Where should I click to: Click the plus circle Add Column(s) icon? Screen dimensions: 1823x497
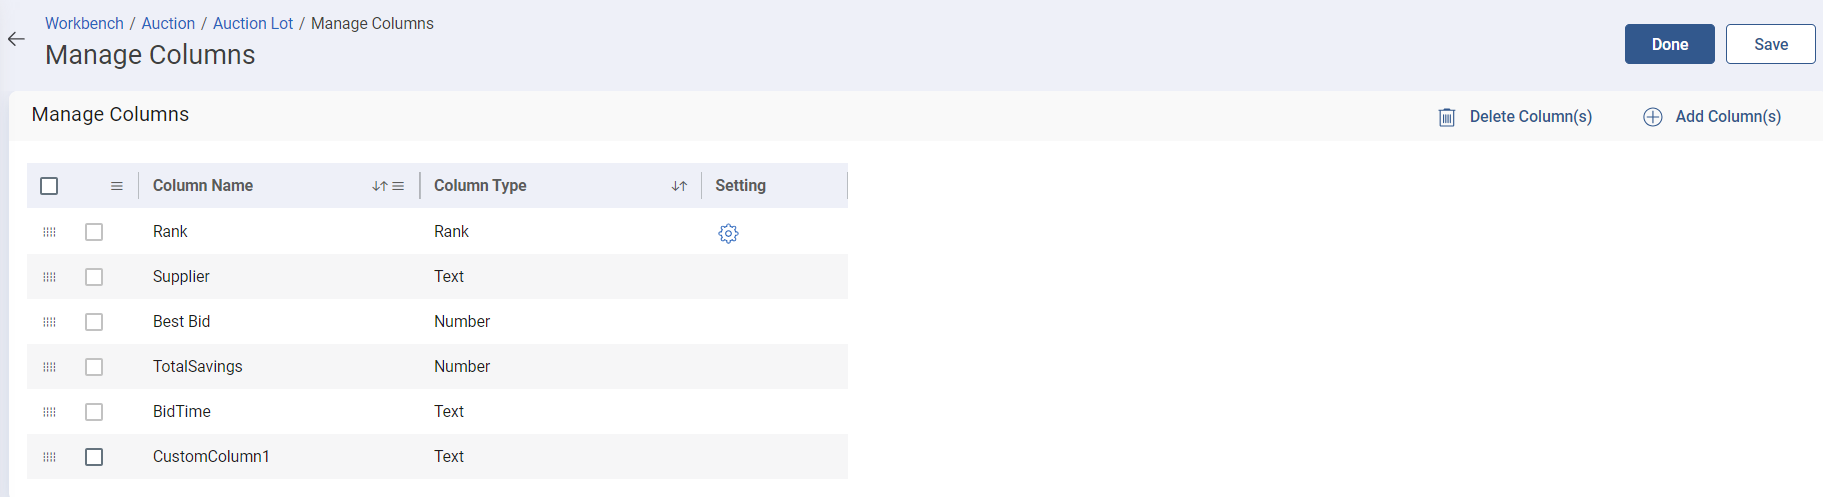(1652, 117)
